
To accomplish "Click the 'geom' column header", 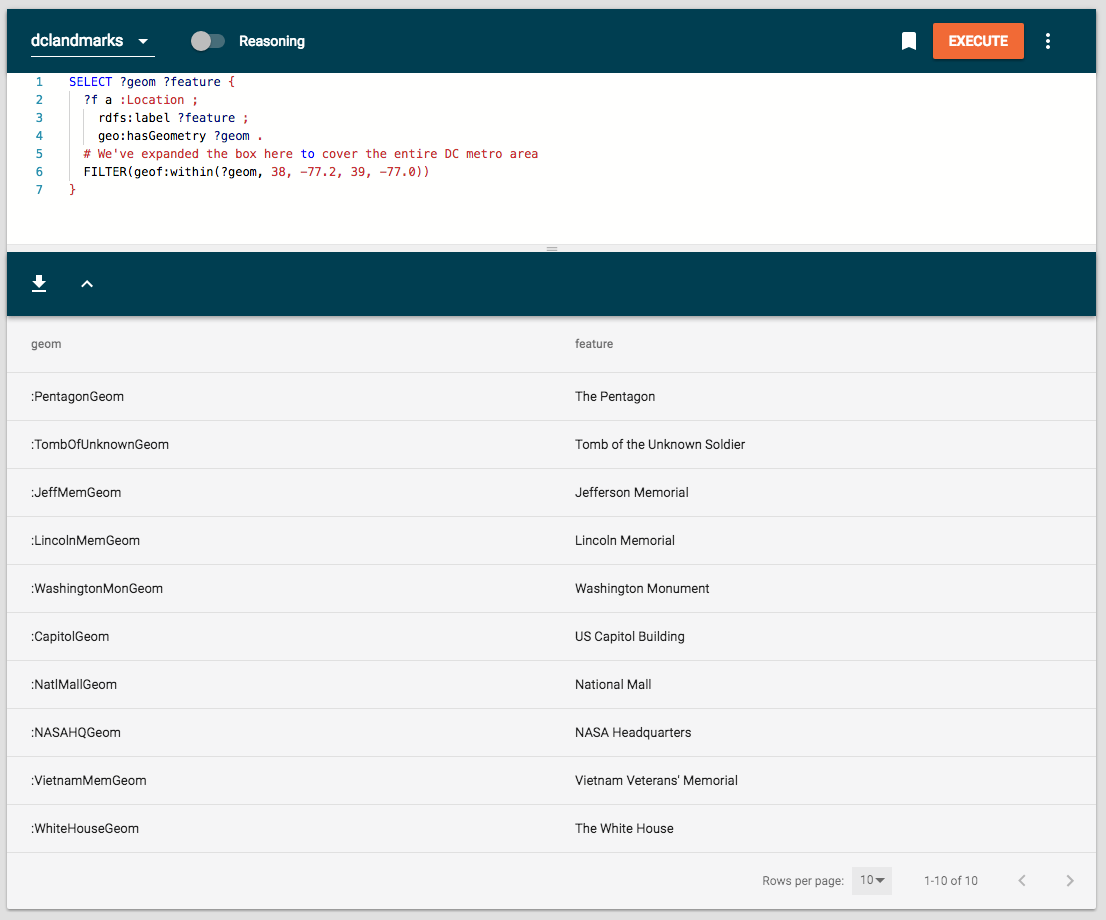I will [46, 344].
